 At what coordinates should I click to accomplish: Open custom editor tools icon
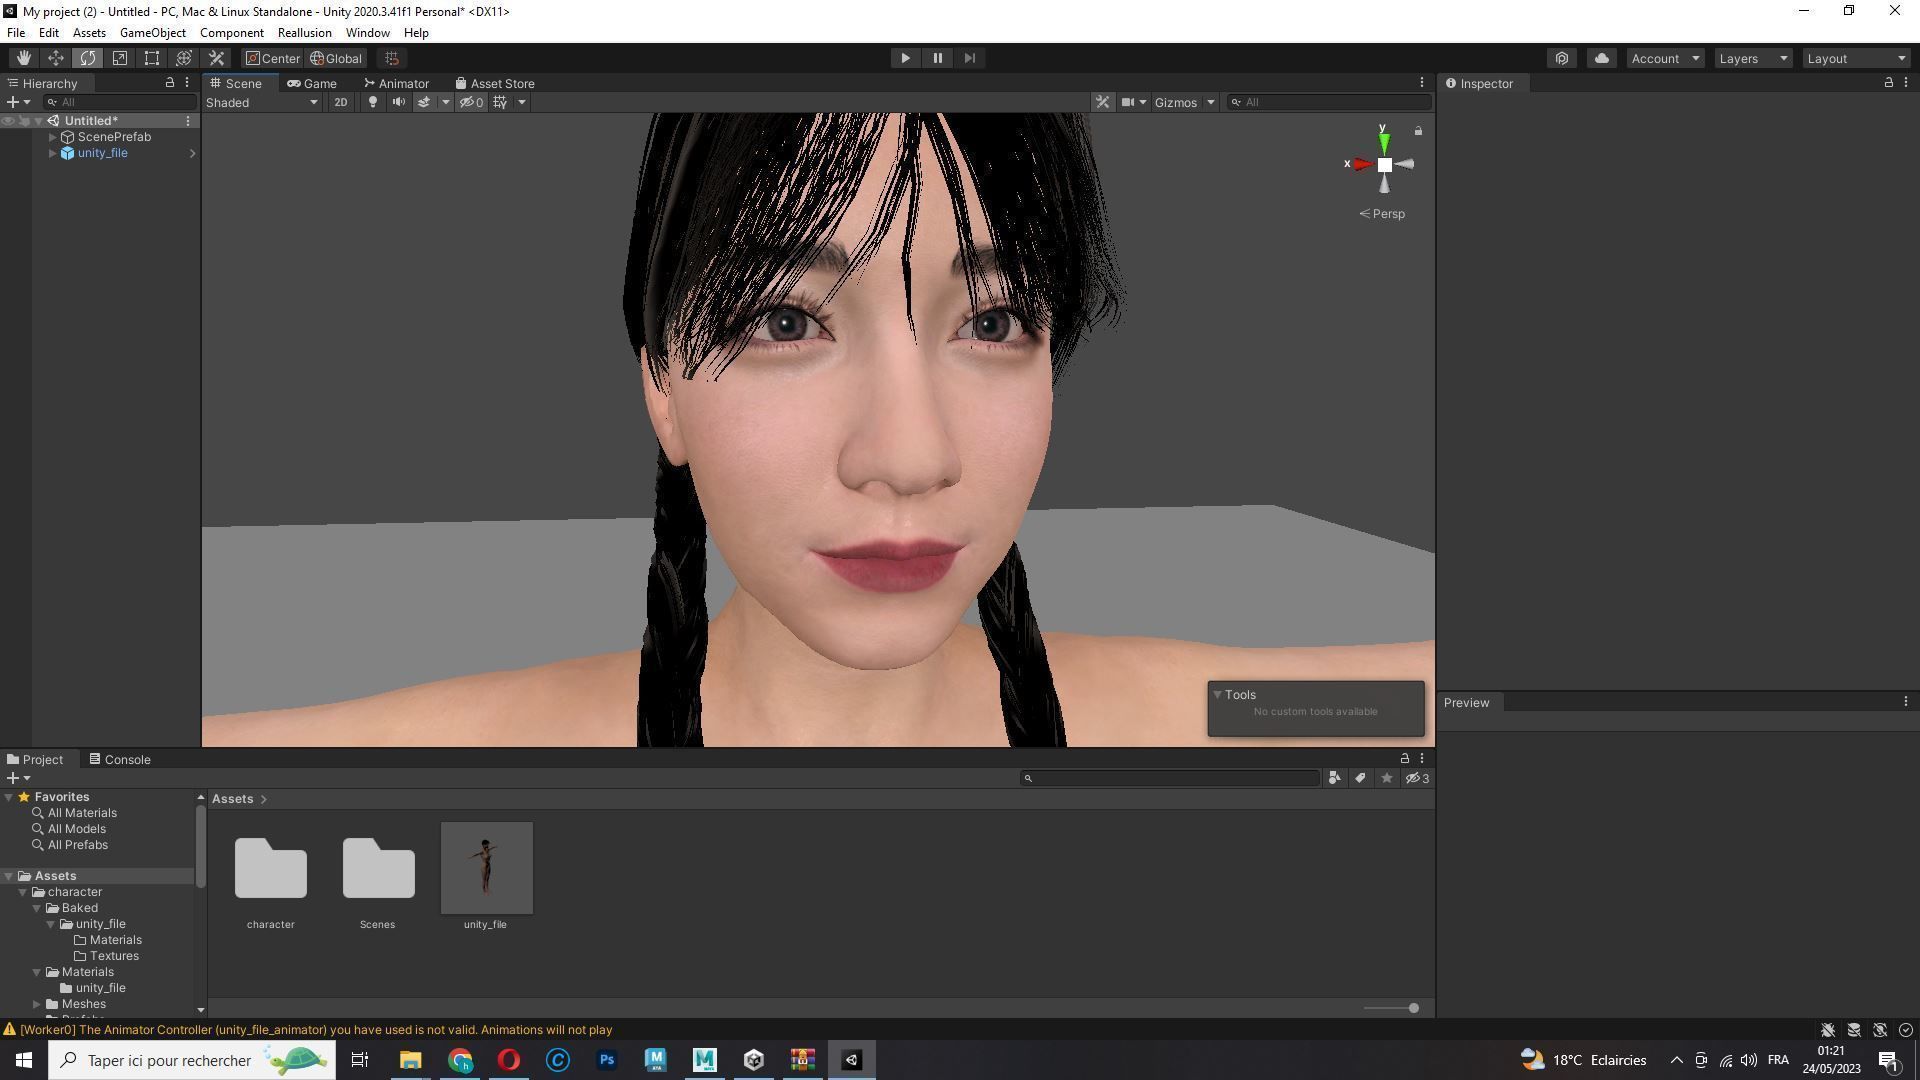pyautogui.click(x=217, y=58)
